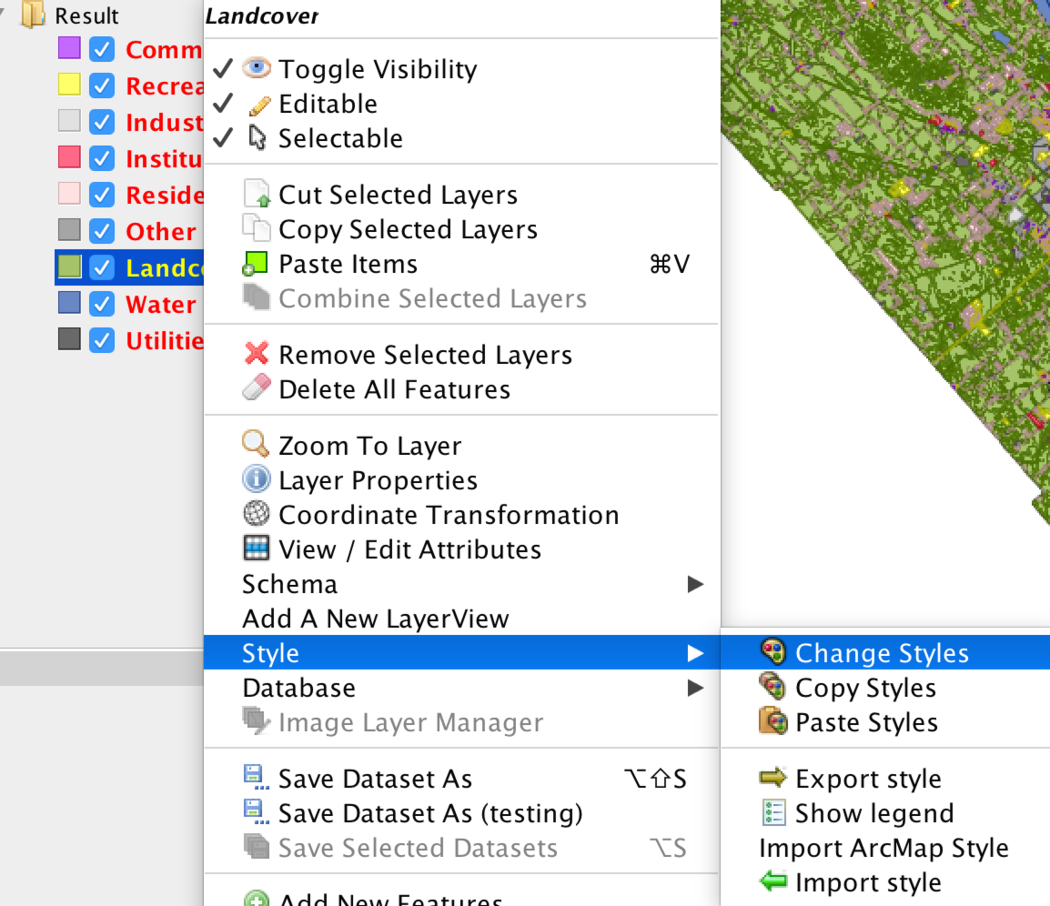Click the Delete All Features eraser icon
Viewport: 1050px width, 906px height.
[256, 389]
